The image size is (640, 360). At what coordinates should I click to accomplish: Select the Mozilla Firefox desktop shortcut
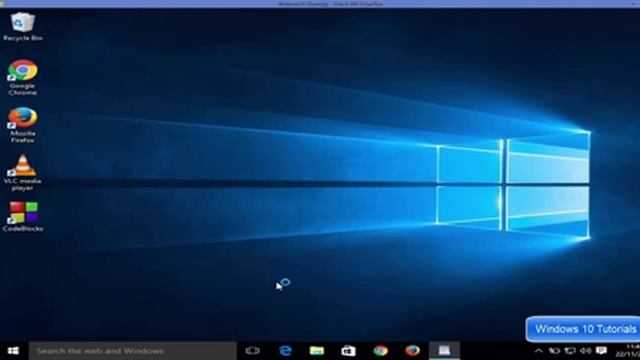pyautogui.click(x=23, y=125)
